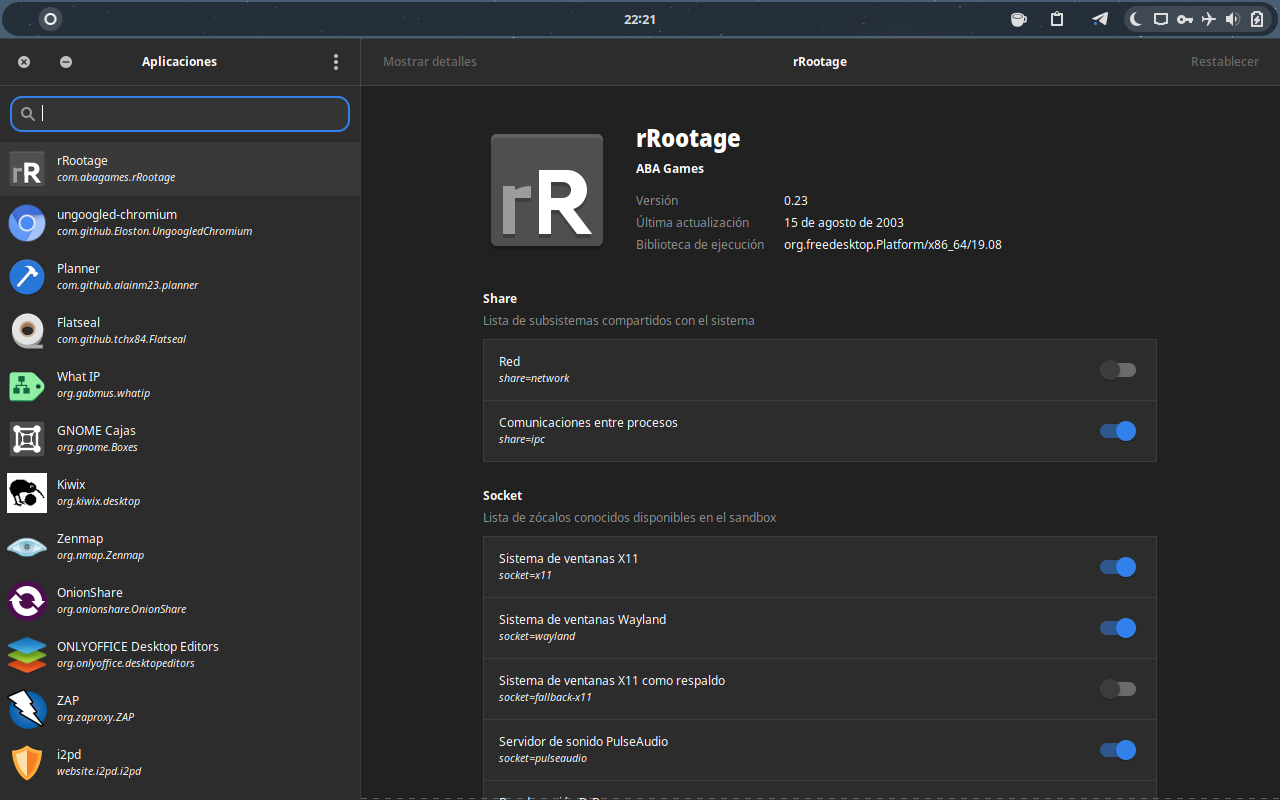
Task: Focus the application search field
Action: click(180, 114)
